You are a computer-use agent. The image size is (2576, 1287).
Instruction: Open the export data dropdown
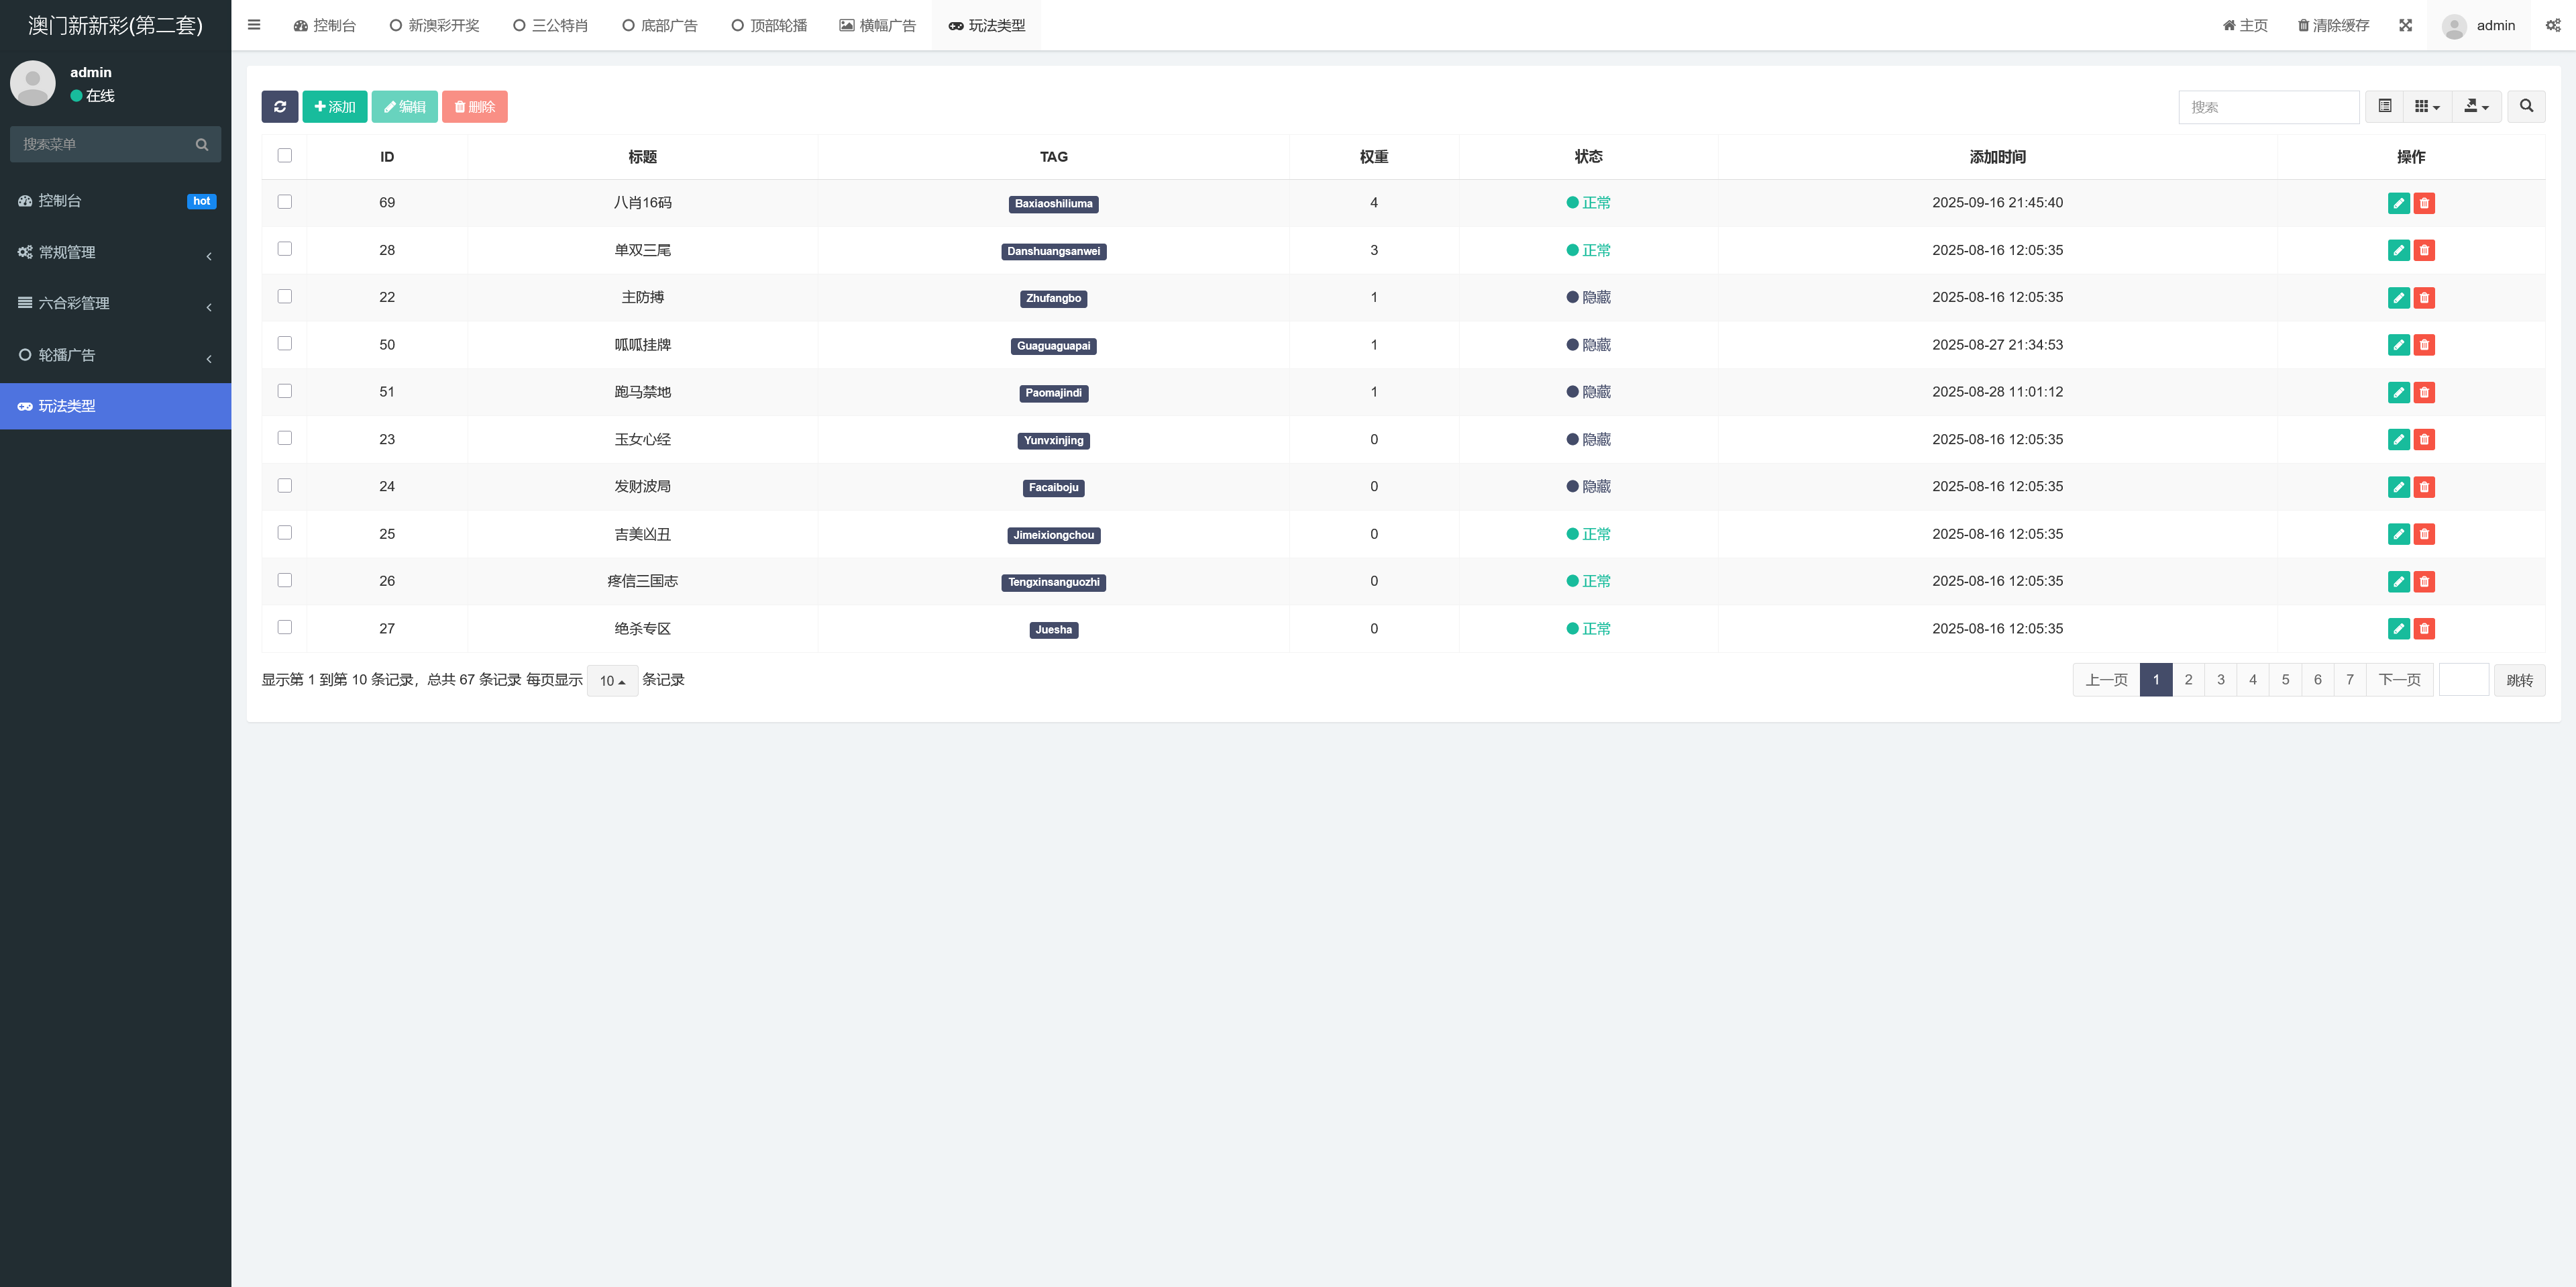(2476, 106)
